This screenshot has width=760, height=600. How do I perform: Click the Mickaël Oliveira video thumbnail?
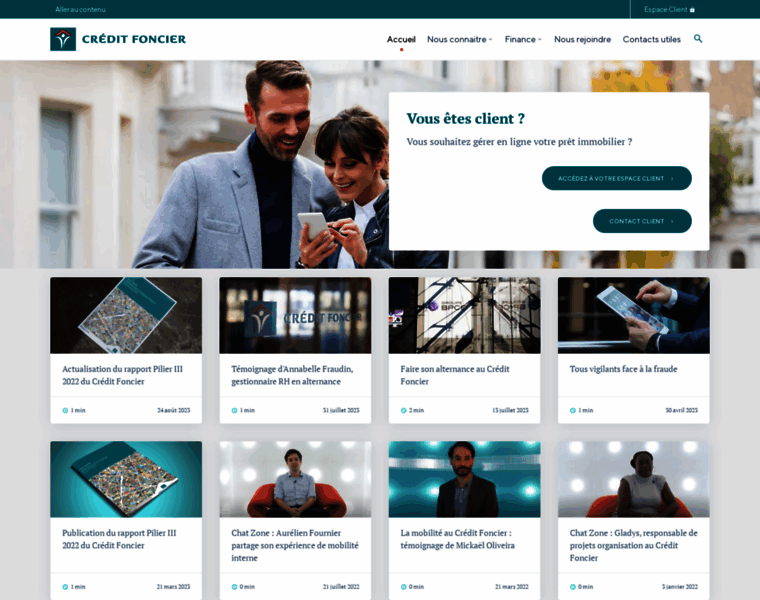pos(464,479)
